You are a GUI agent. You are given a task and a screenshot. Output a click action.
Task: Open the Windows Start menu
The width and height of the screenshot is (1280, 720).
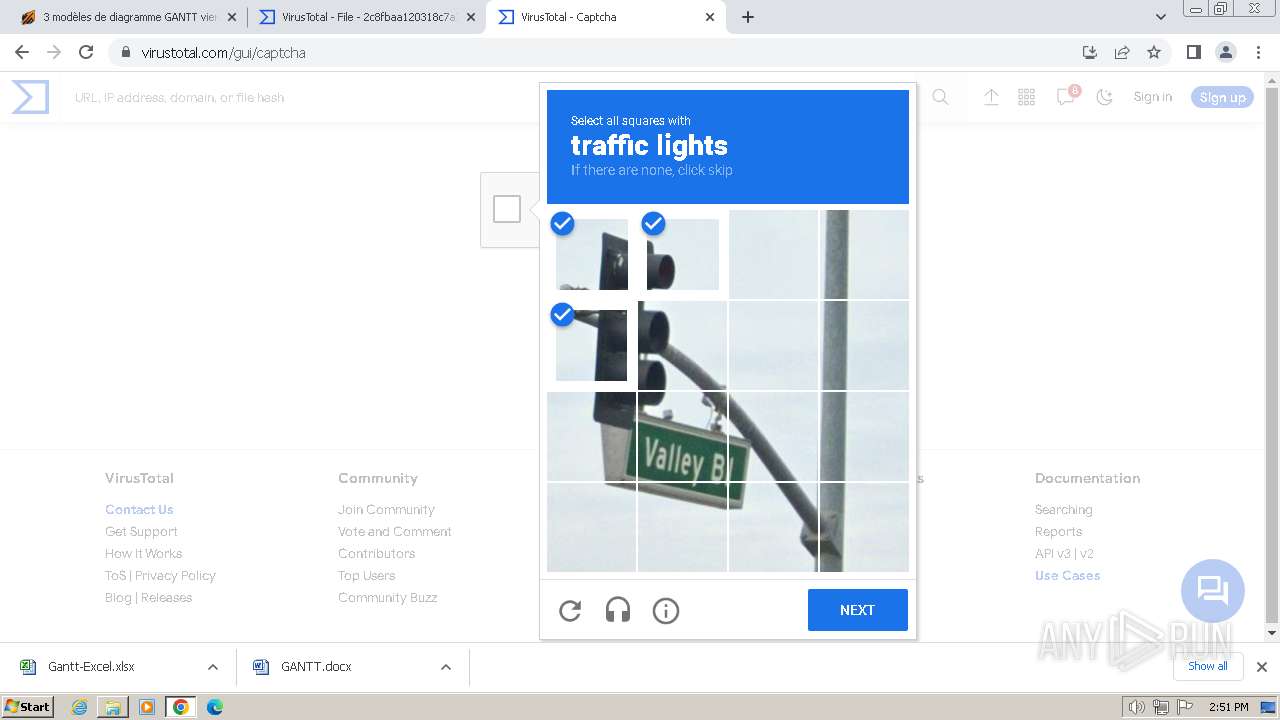28,706
